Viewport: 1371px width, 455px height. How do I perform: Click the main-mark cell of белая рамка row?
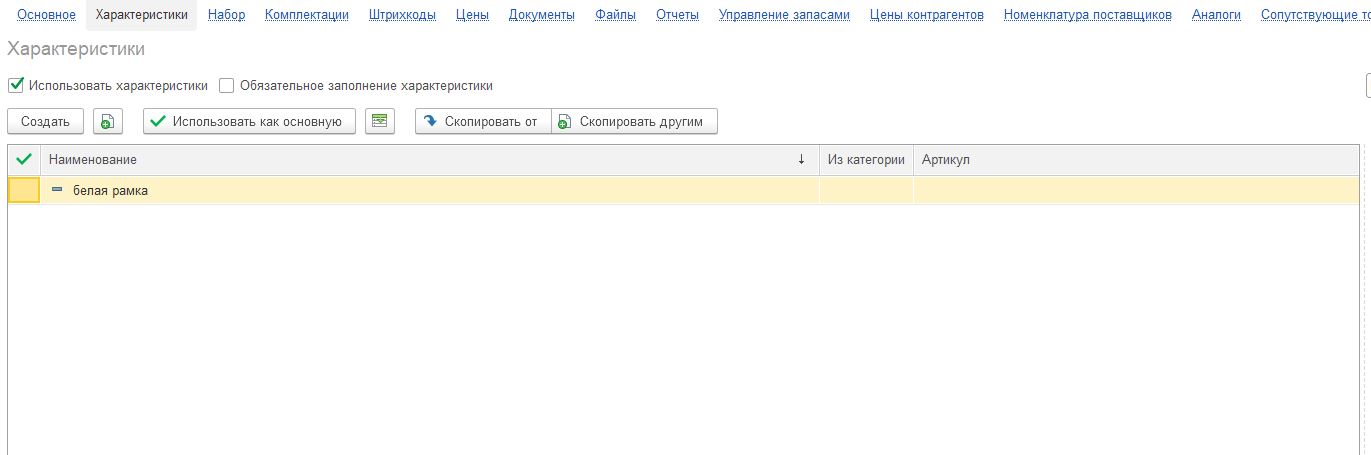(x=24, y=190)
